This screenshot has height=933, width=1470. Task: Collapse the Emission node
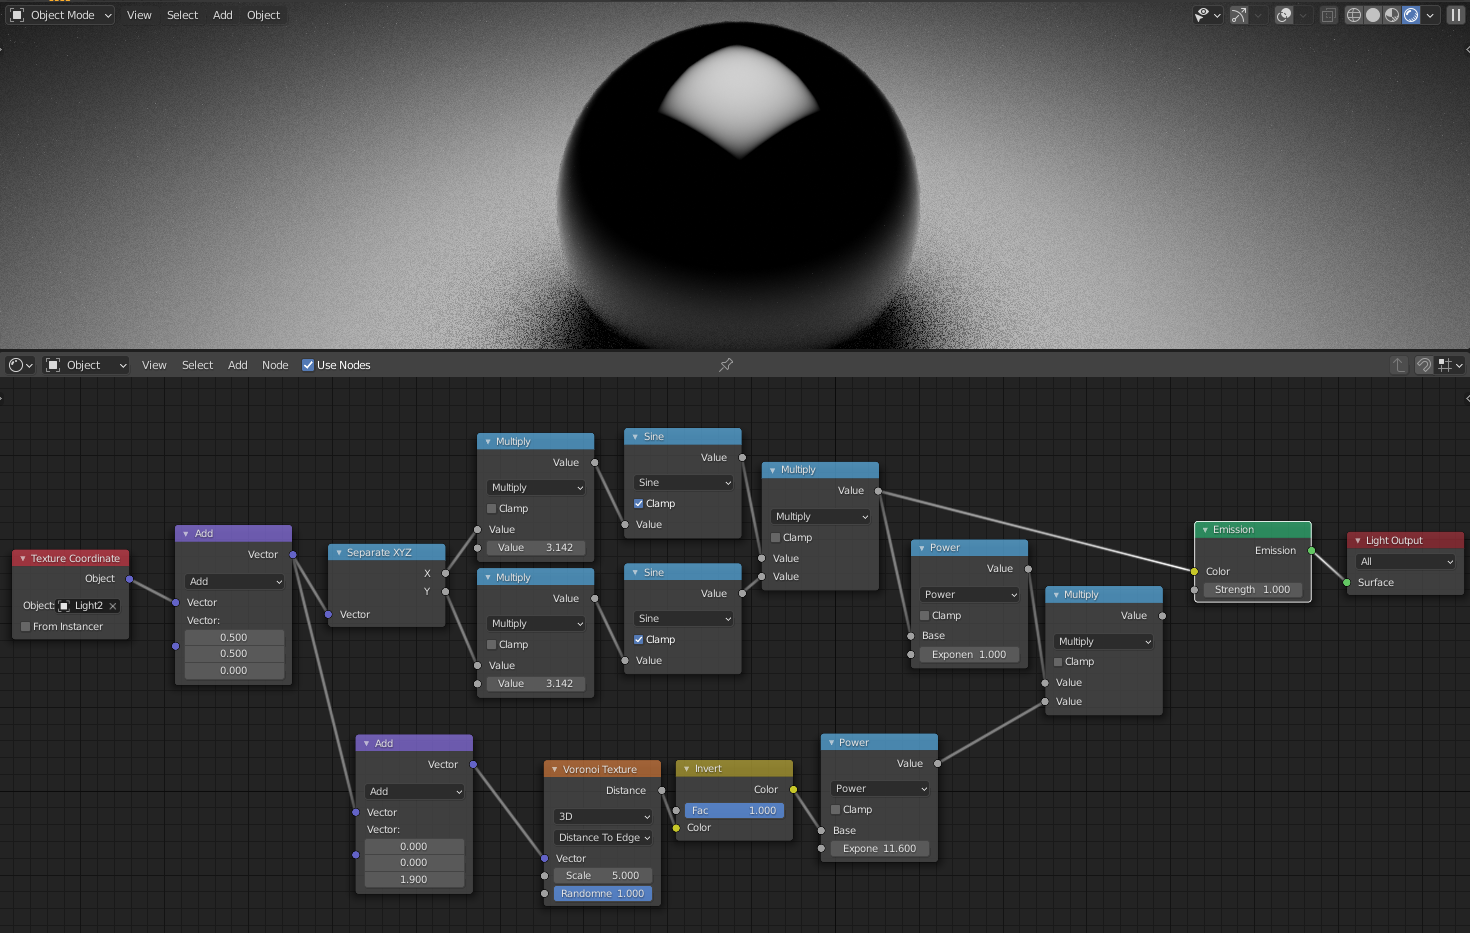(x=1205, y=529)
